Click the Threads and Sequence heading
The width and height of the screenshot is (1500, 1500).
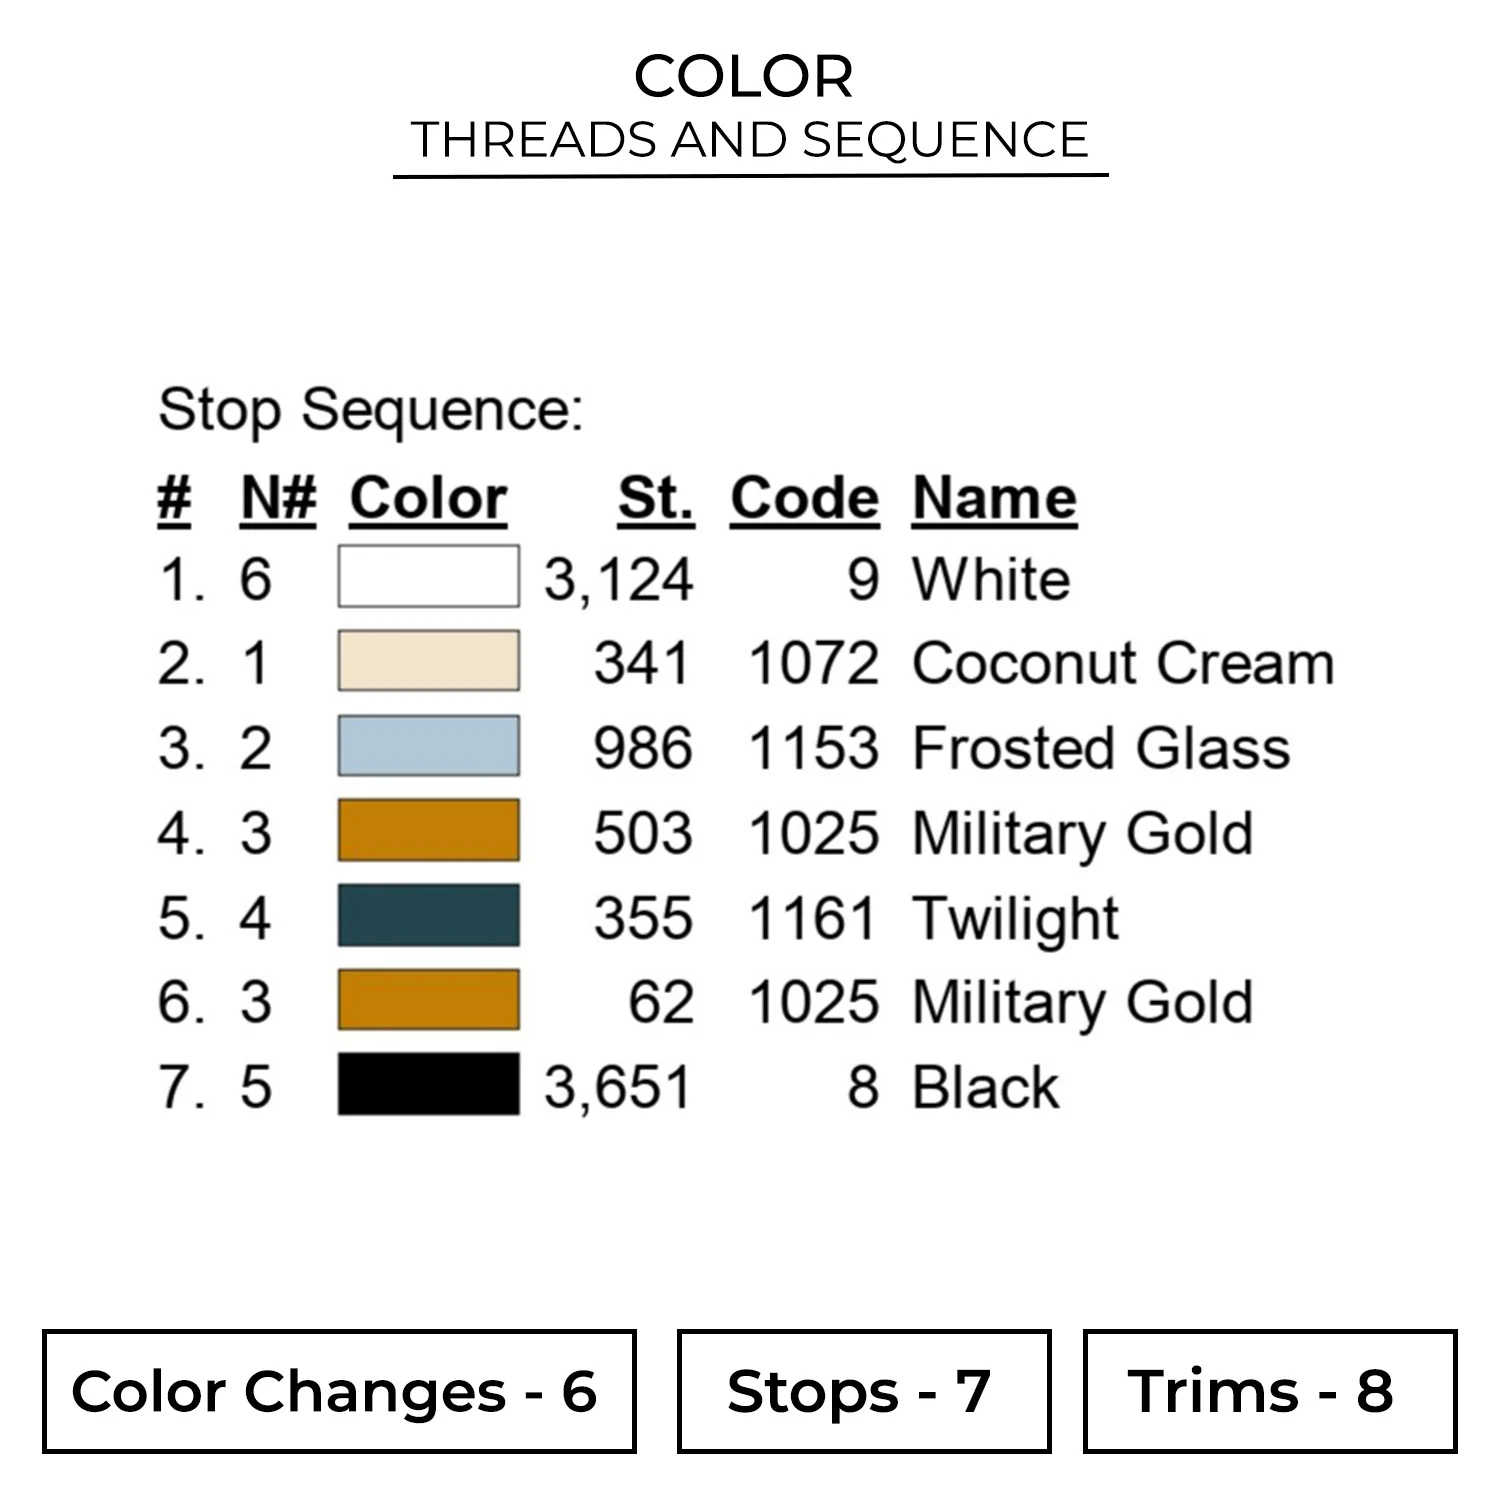pos(750,140)
